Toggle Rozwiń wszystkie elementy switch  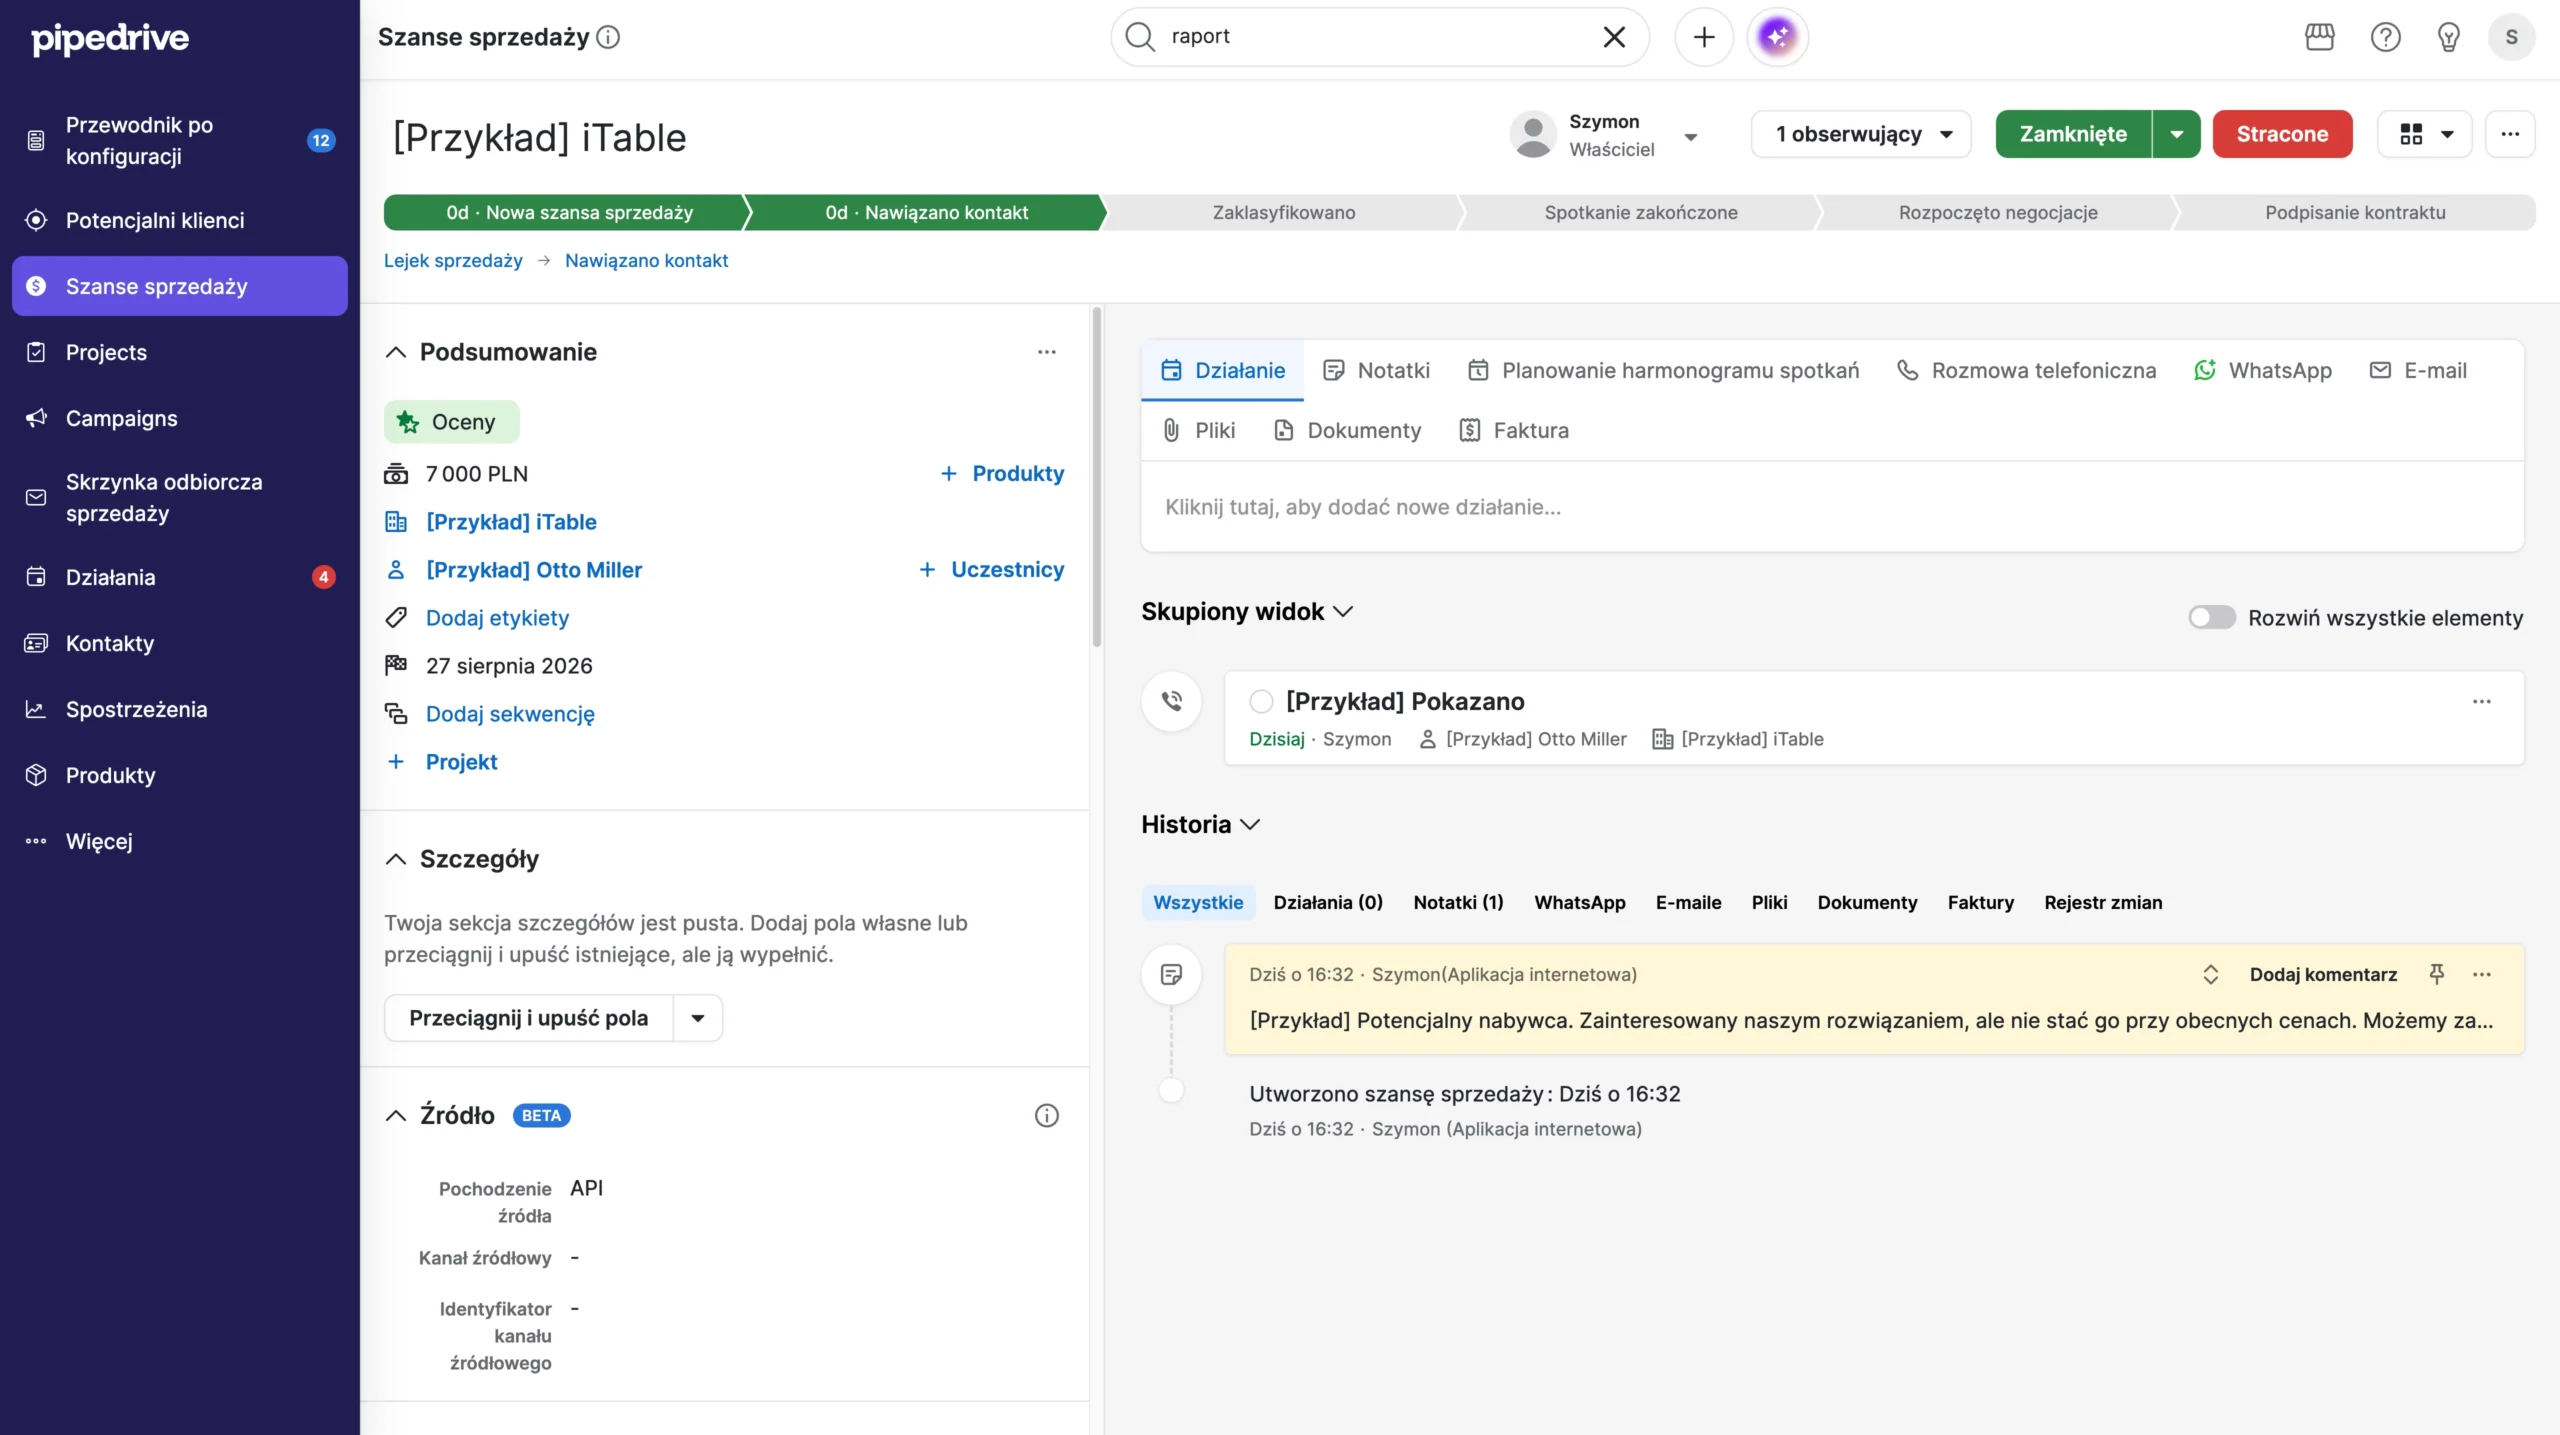click(x=2211, y=617)
